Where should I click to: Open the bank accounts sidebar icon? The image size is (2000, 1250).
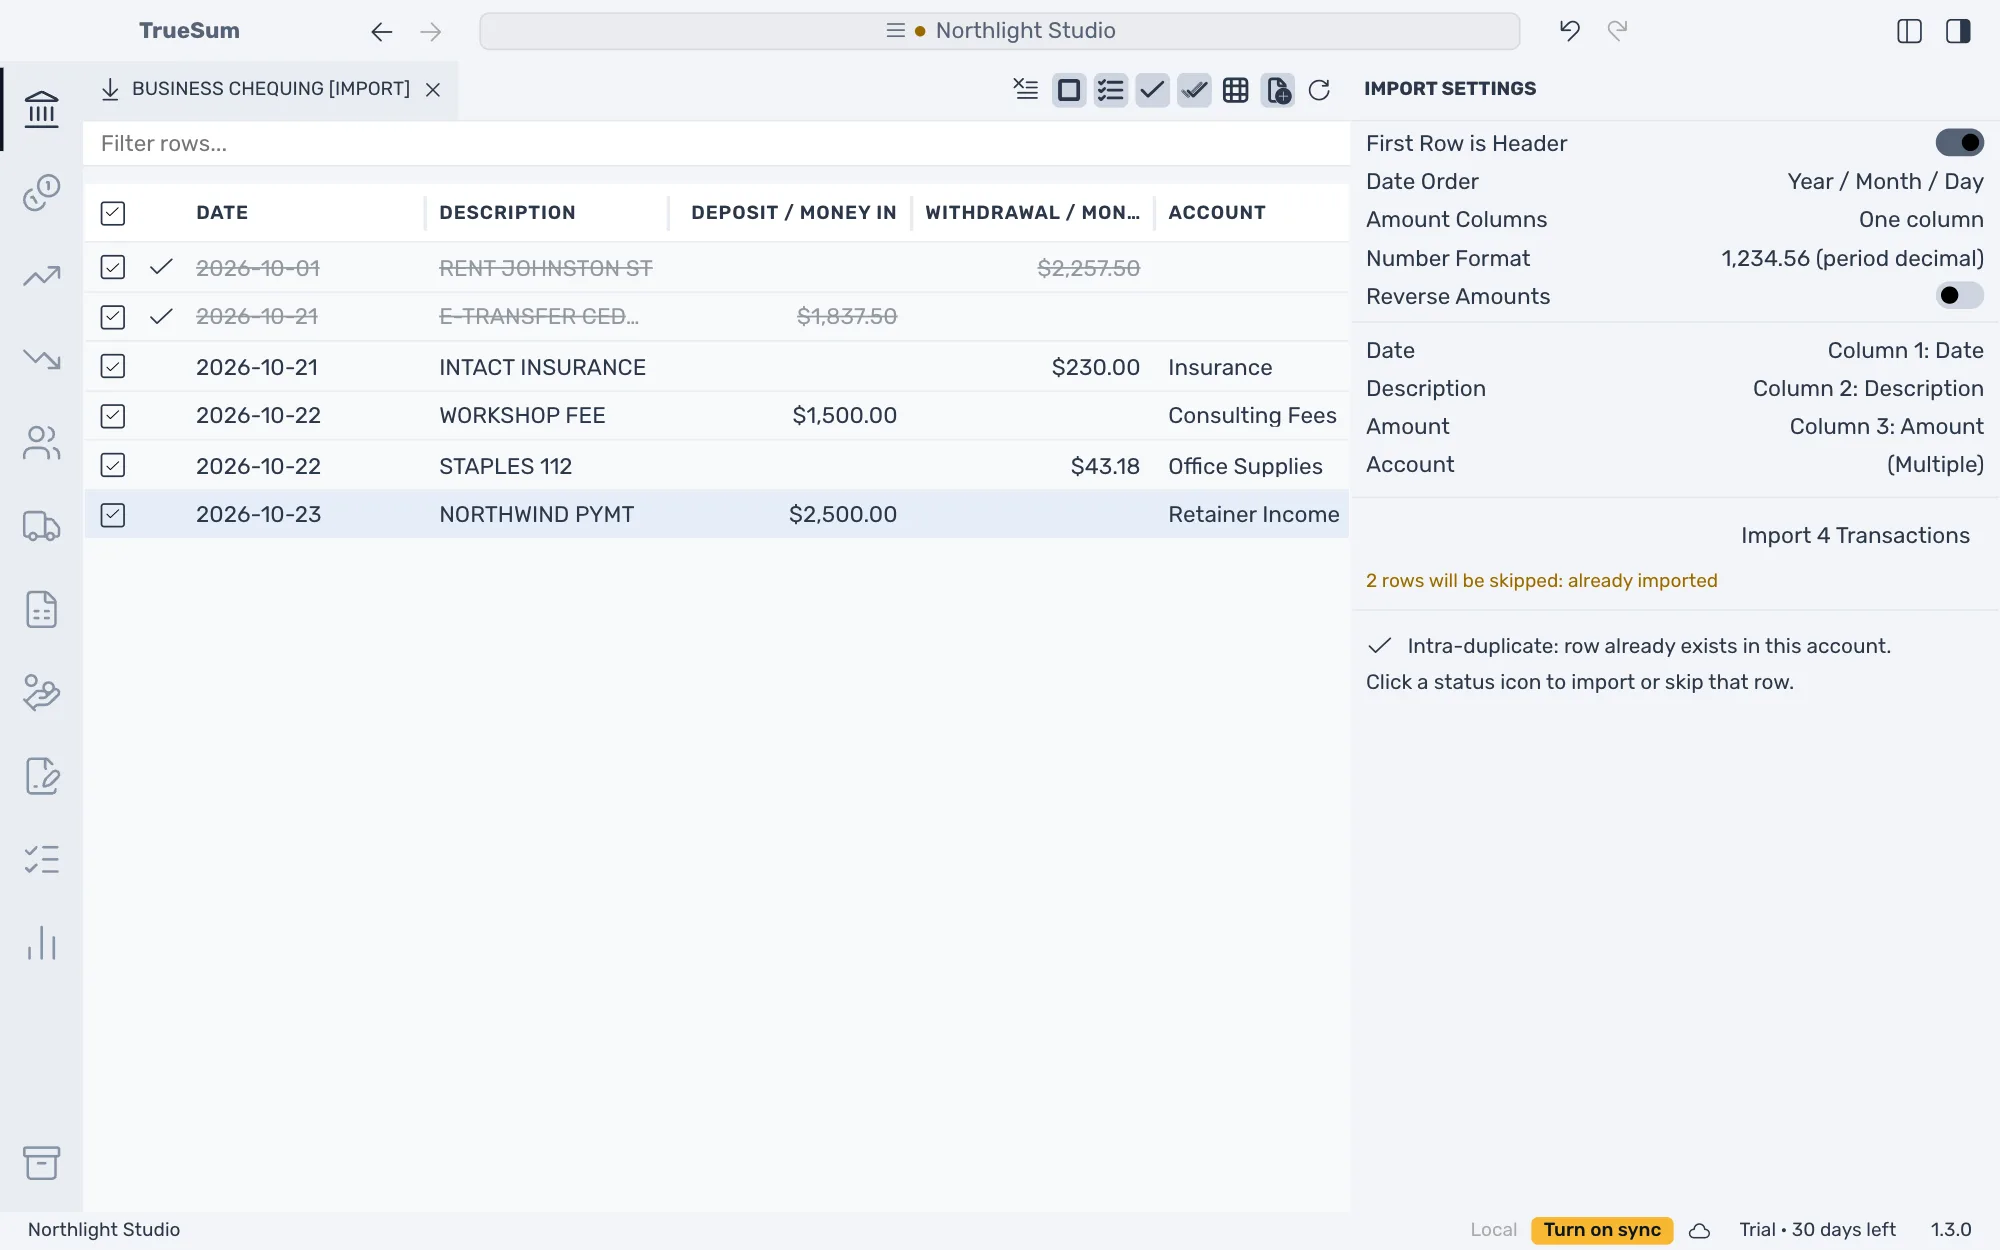click(41, 109)
